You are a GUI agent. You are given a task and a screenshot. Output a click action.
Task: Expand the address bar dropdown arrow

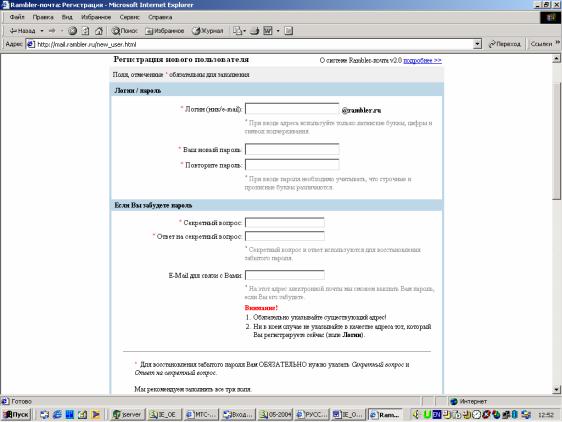click(477, 44)
